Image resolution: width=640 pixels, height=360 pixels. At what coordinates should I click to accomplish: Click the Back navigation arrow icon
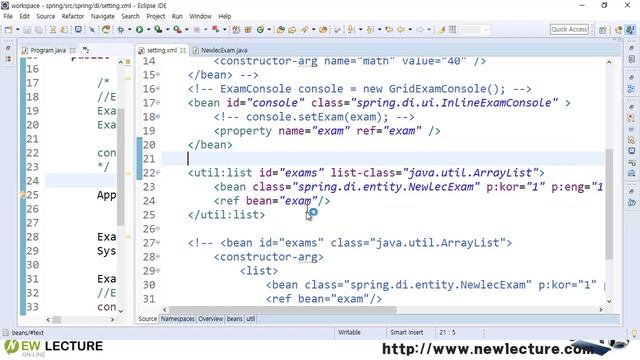[x=401, y=29]
